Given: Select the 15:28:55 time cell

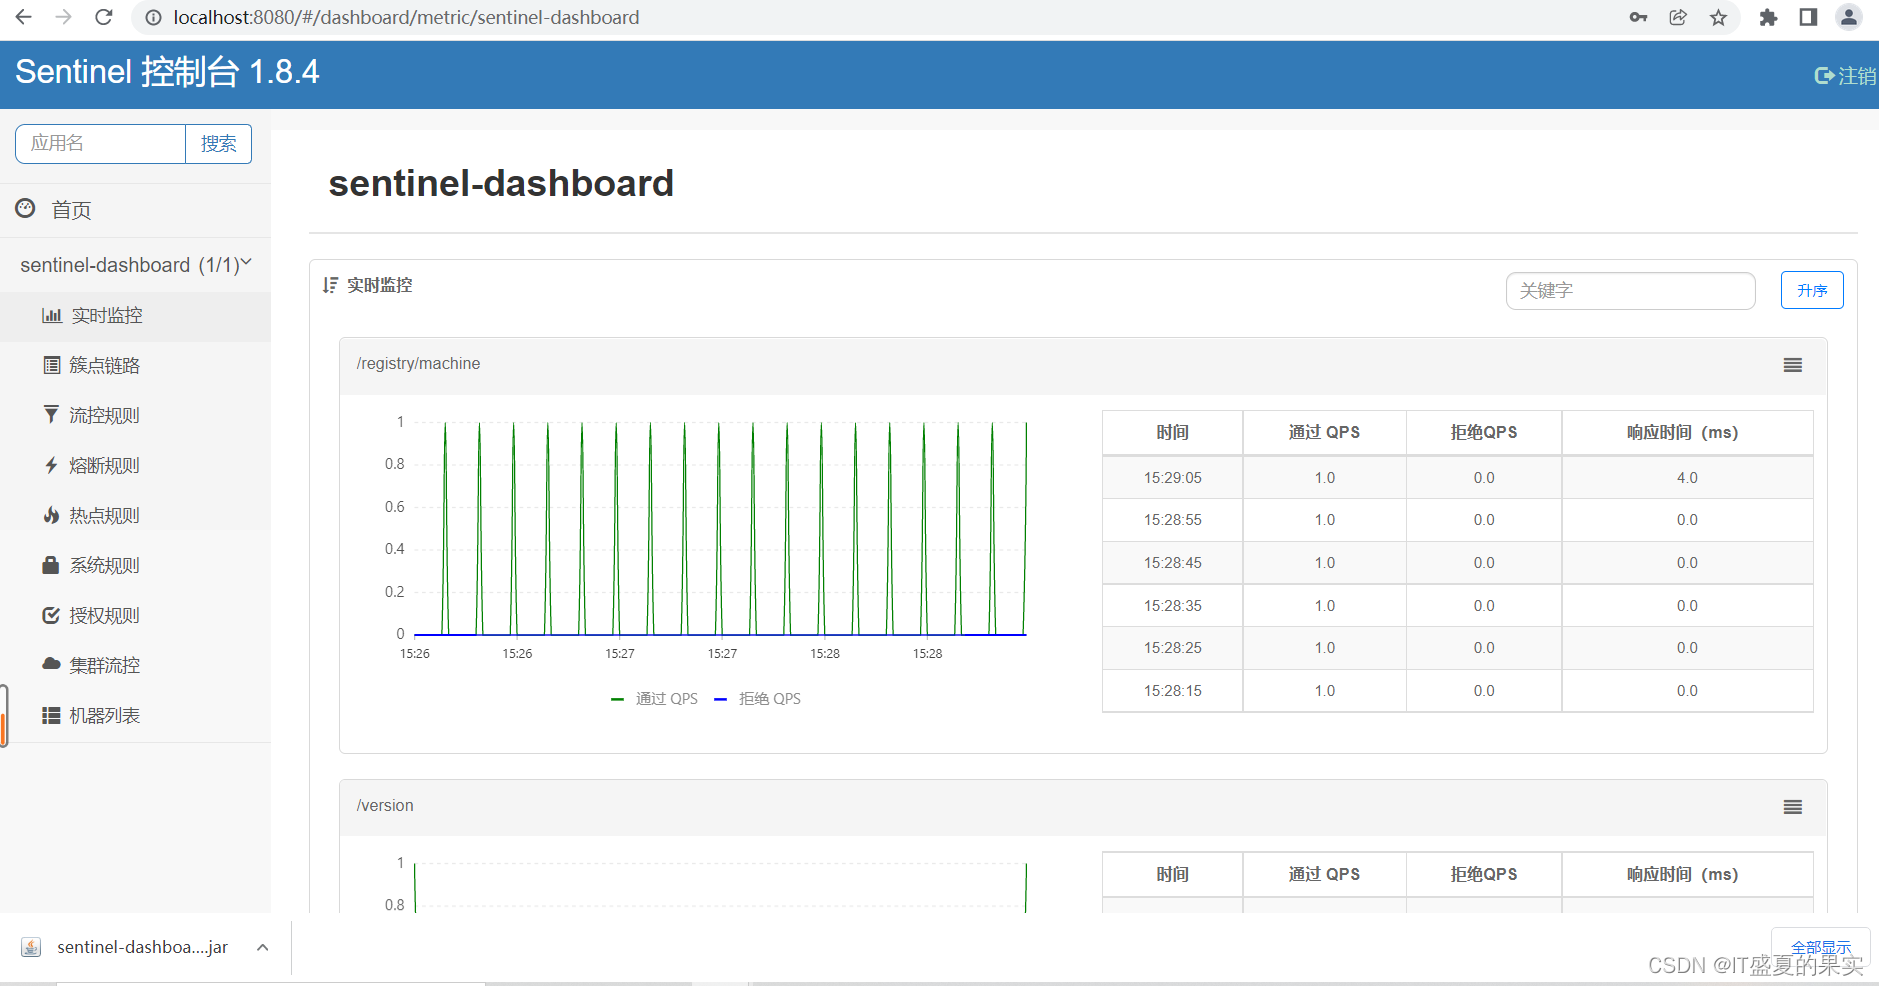Looking at the screenshot, I should [1173, 520].
